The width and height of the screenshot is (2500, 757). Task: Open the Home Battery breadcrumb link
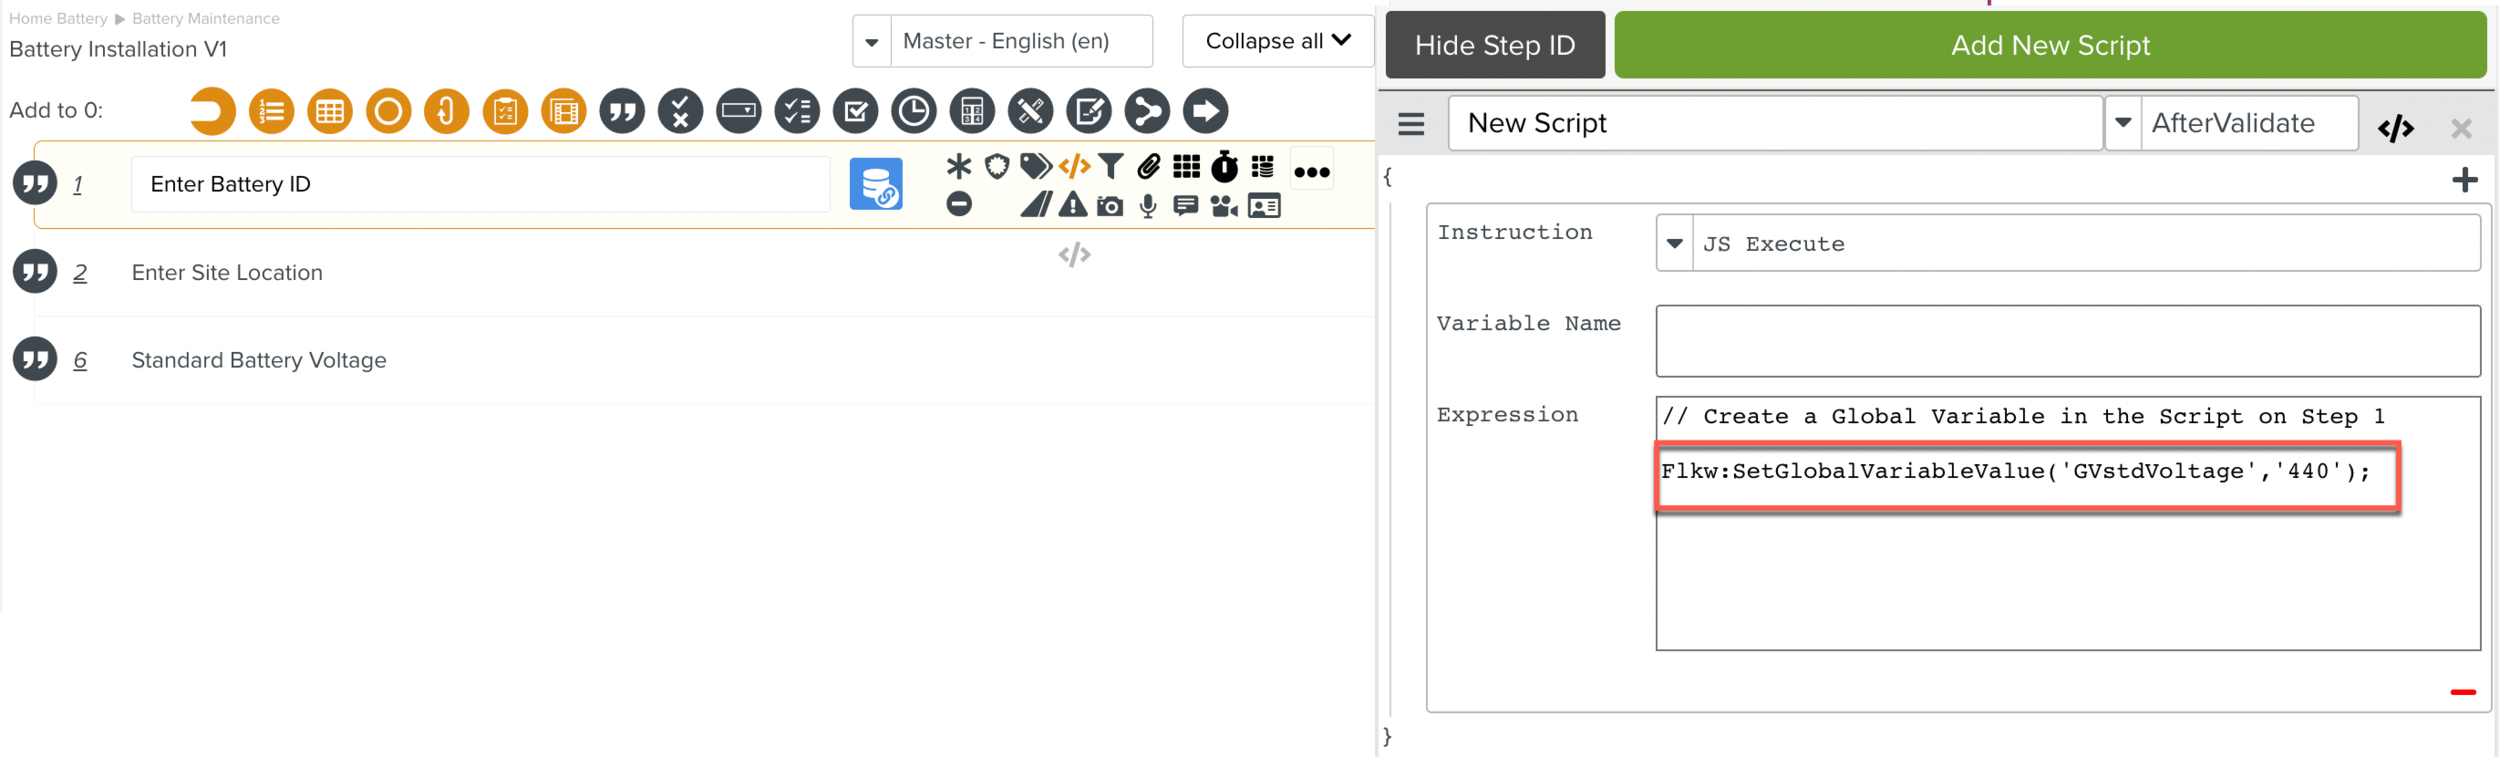pos(58,19)
